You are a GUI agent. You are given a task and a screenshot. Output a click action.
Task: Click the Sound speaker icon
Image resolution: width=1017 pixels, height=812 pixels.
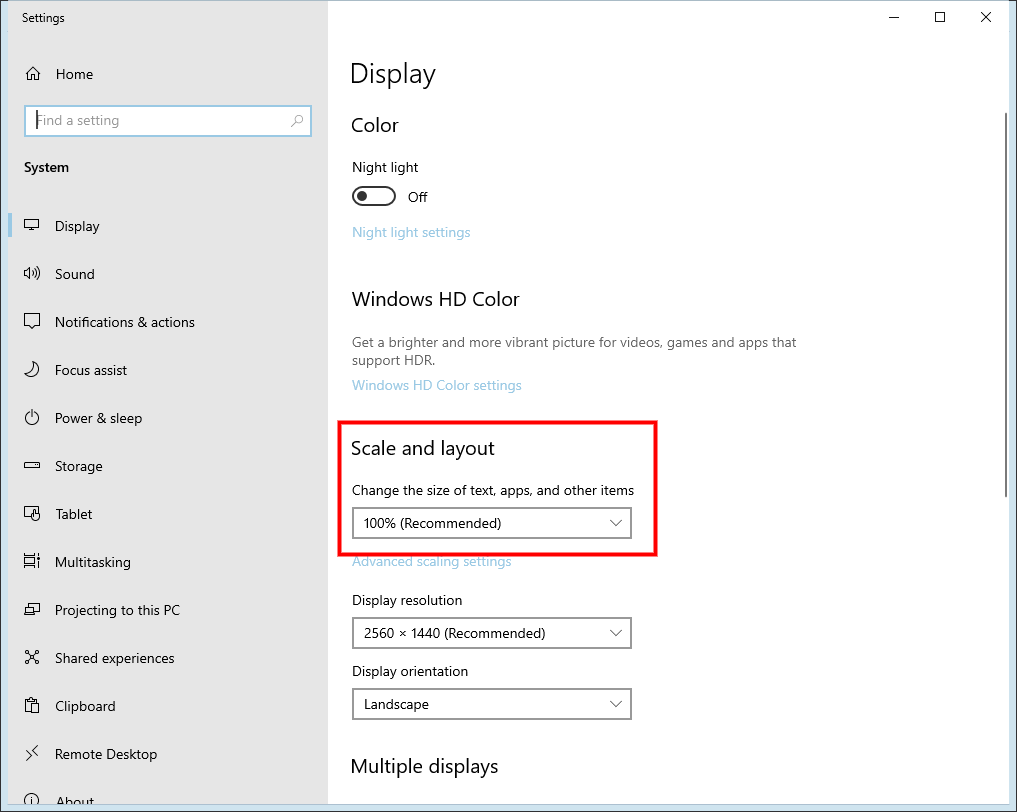point(32,274)
